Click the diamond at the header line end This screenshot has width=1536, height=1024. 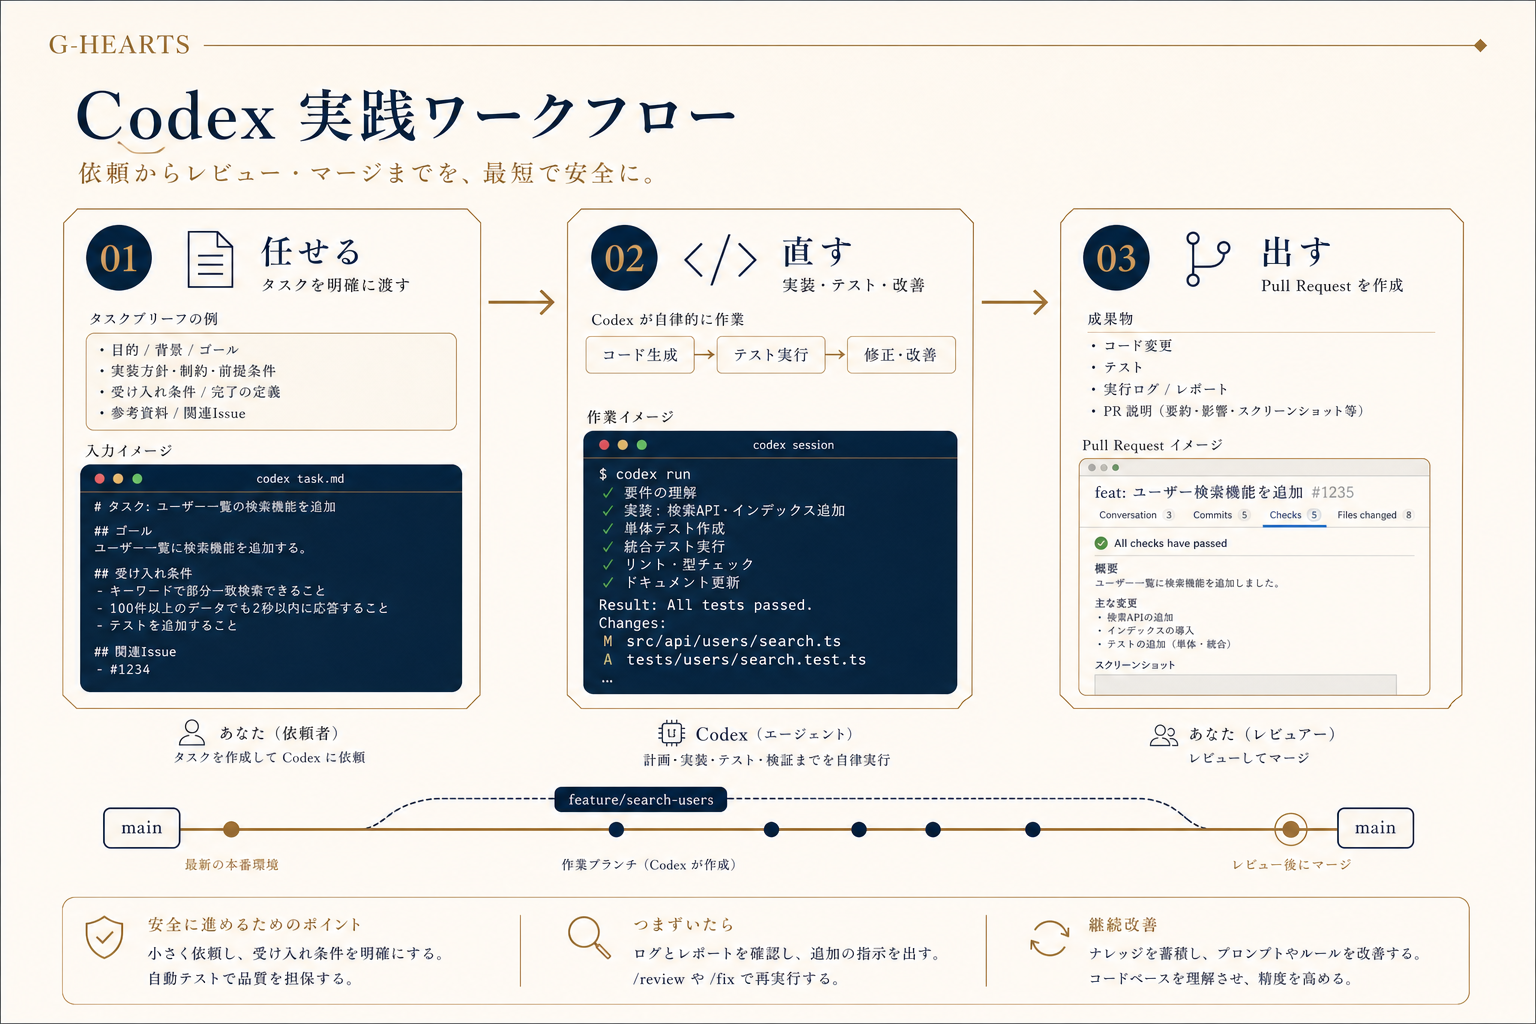tap(1480, 45)
